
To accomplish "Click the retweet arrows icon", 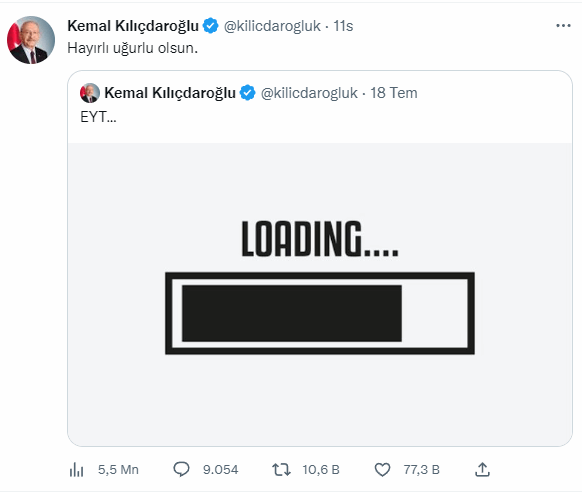I will 281,469.
